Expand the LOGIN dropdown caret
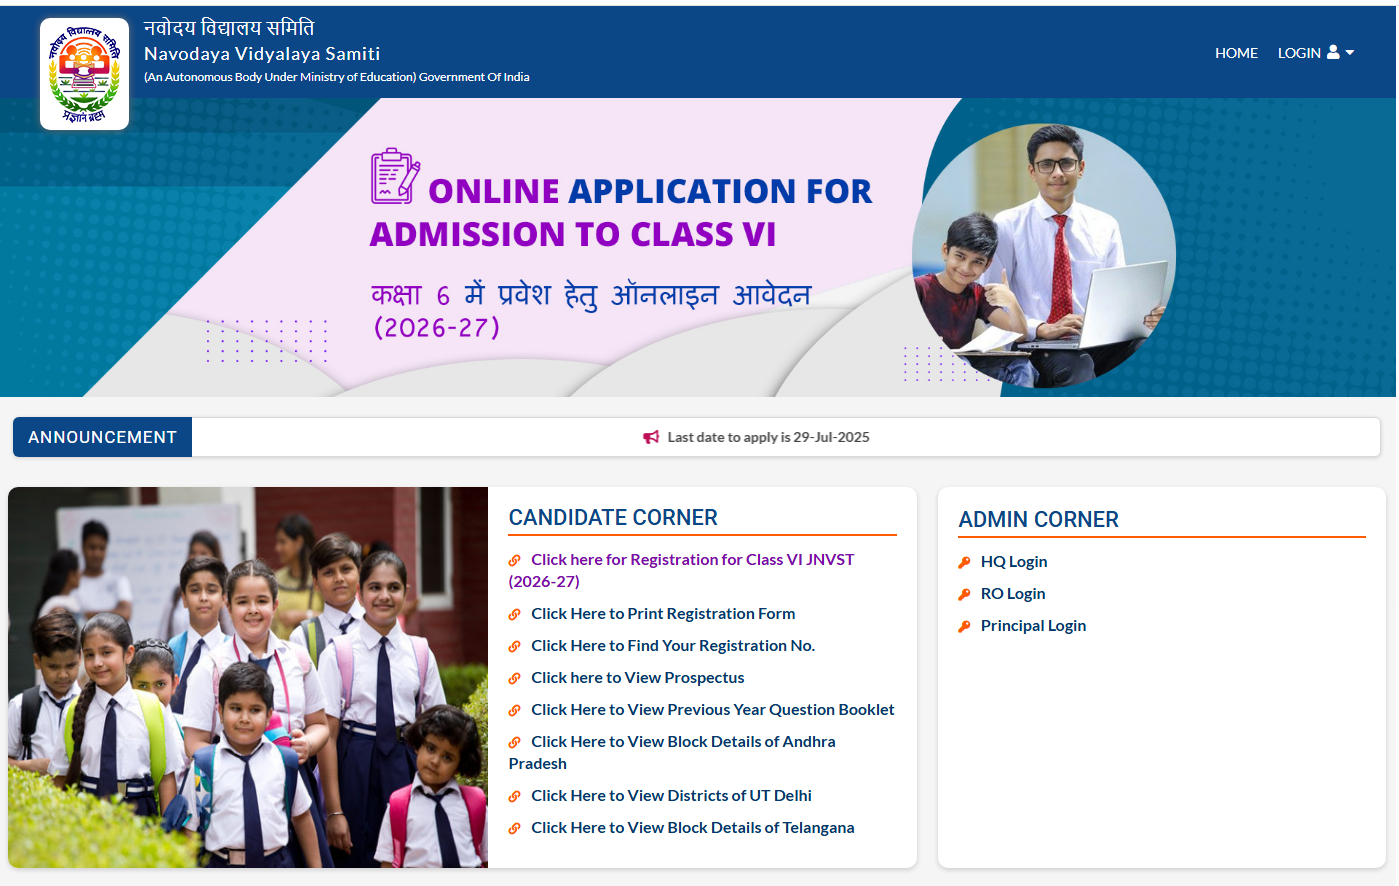The height and width of the screenshot is (886, 1399). click(1350, 53)
